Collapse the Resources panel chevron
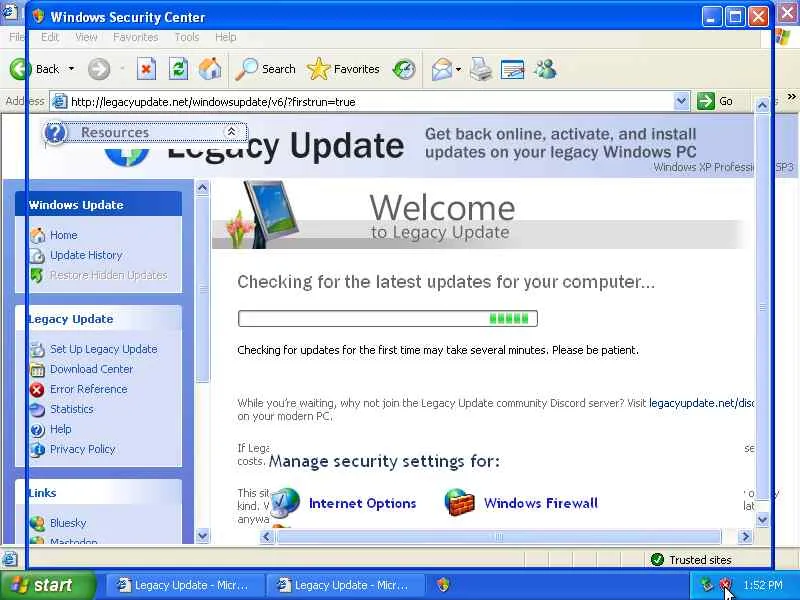This screenshot has height=600, width=800. (x=231, y=132)
